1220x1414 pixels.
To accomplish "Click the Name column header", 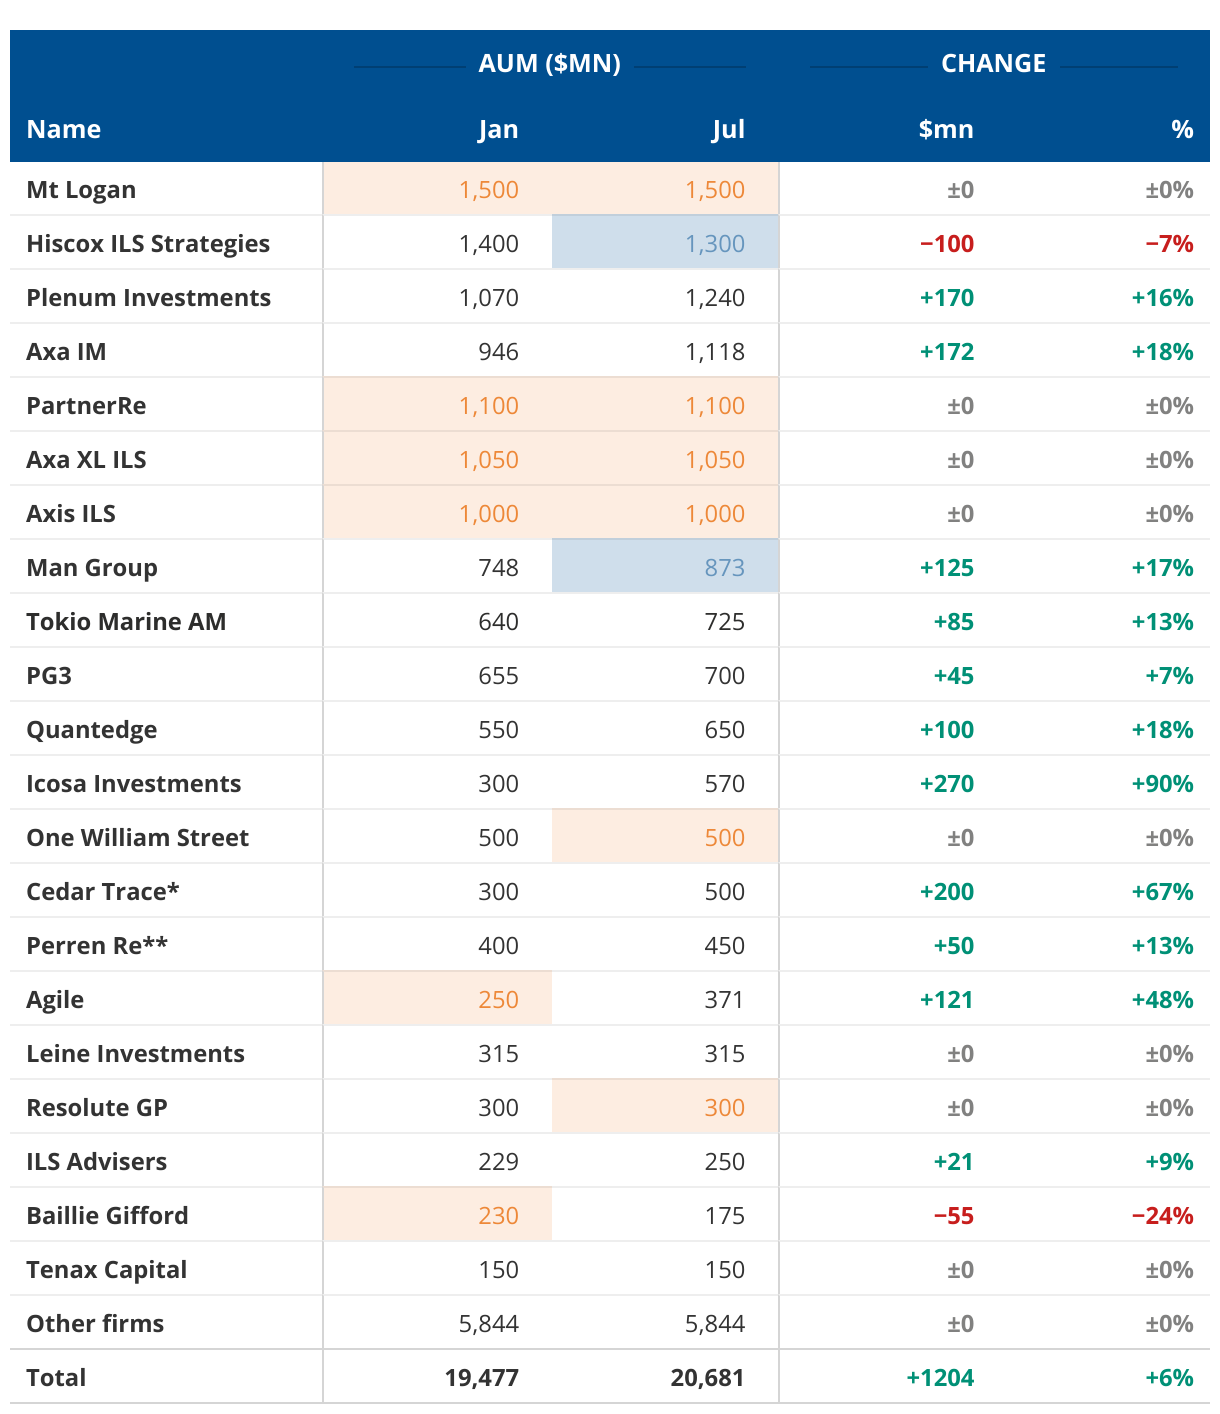I will [x=64, y=129].
